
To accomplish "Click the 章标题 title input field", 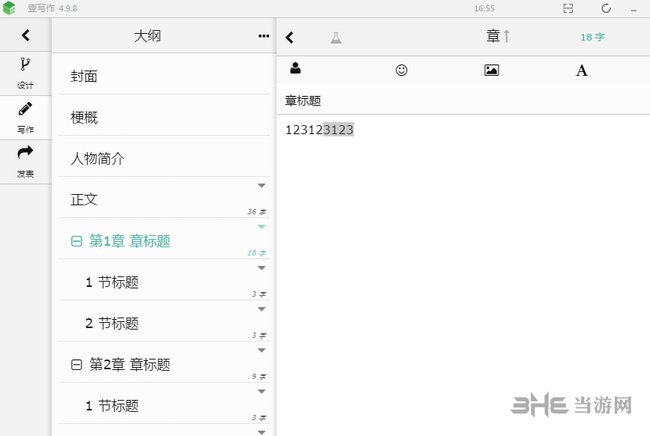I will click(x=463, y=101).
